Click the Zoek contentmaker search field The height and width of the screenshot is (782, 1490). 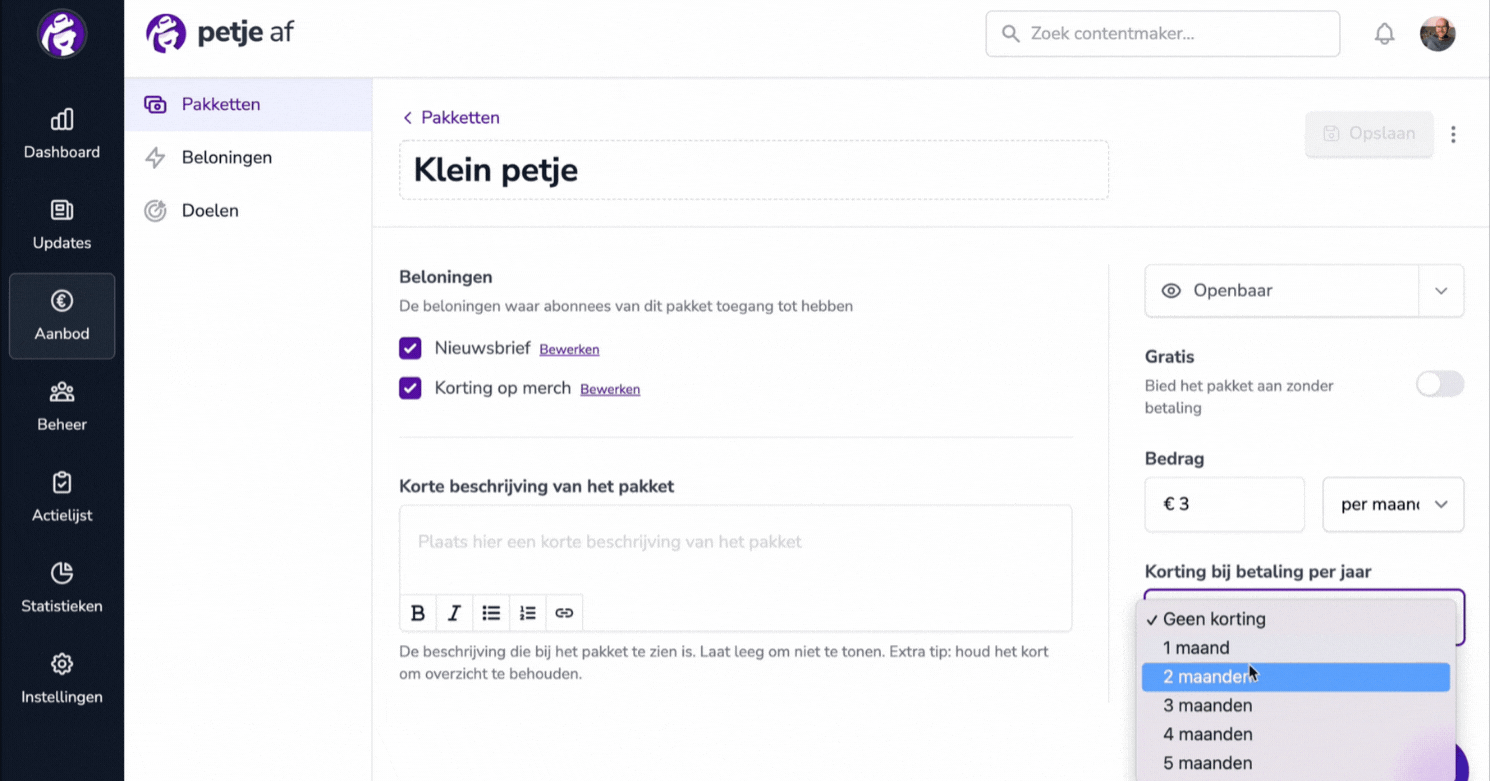pos(1163,34)
